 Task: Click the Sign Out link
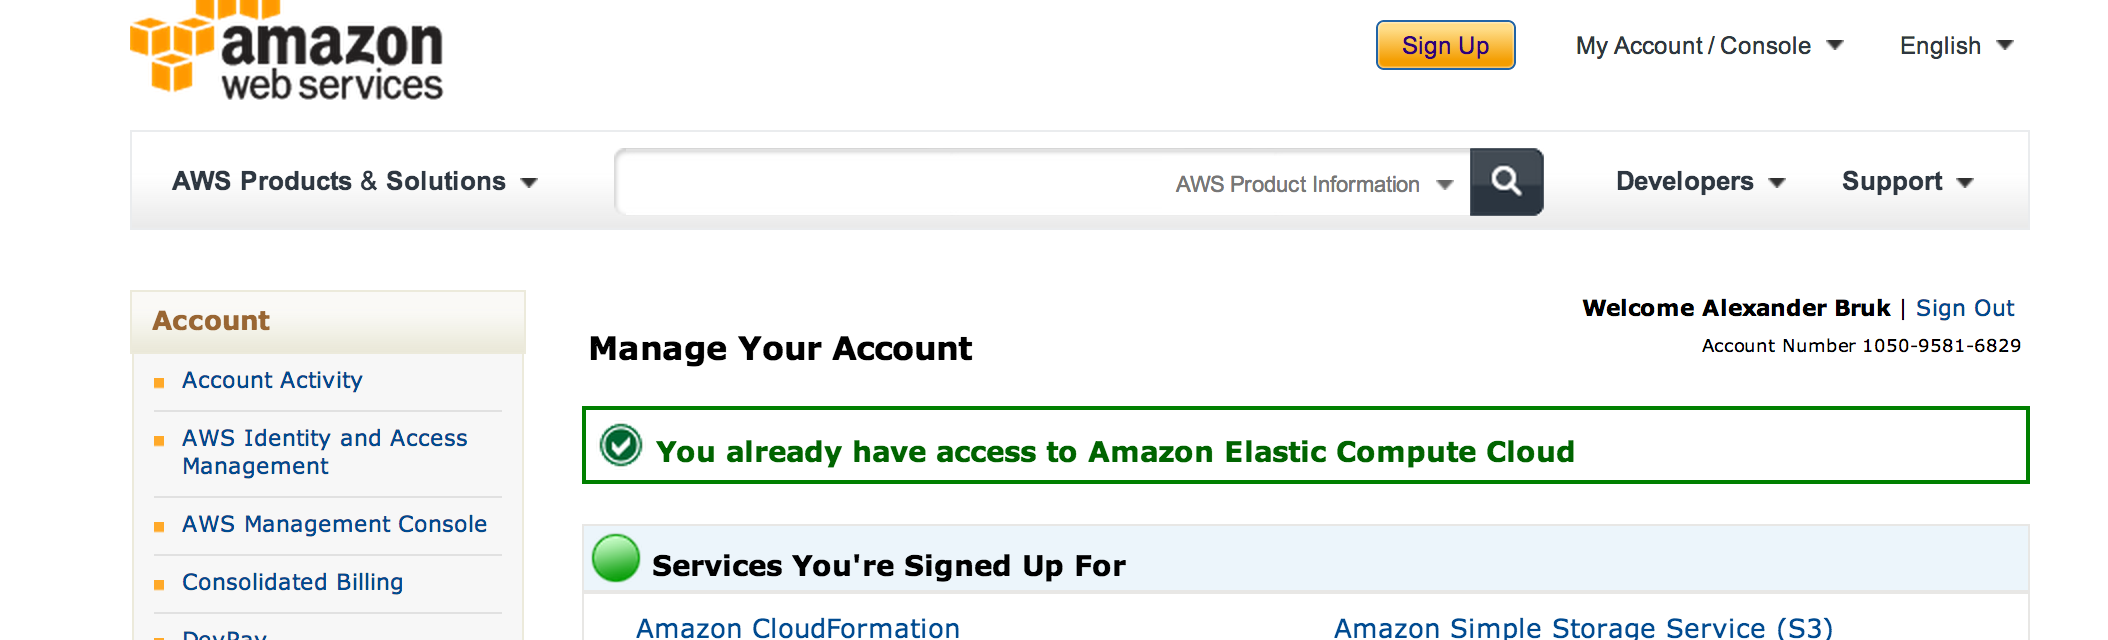1964,308
